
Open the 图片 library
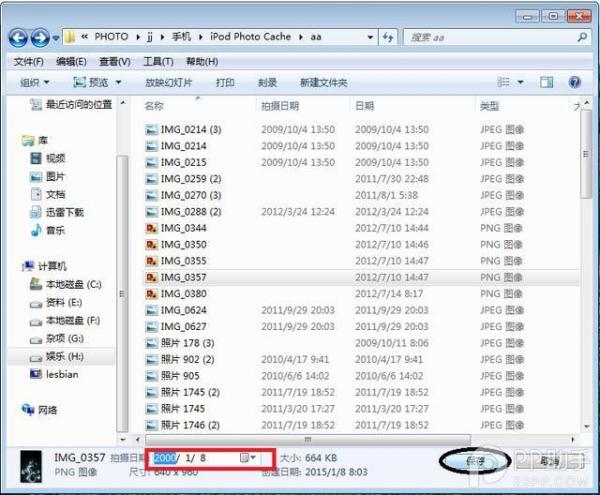coord(47,176)
